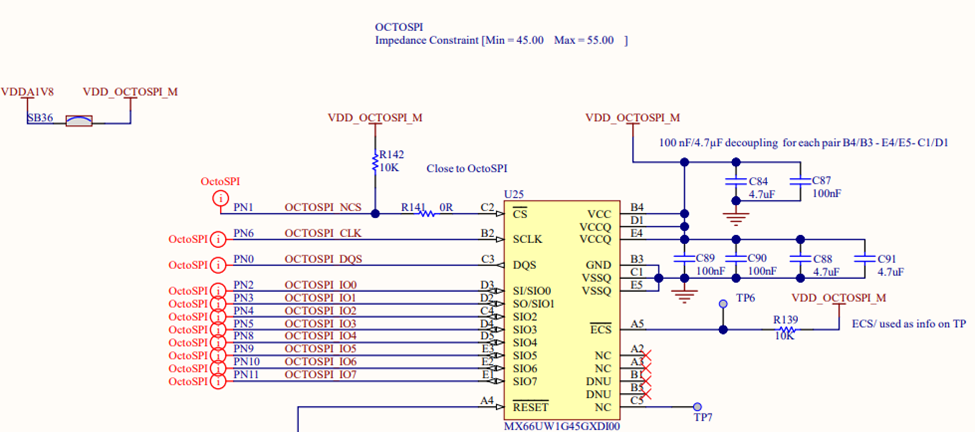Select the info marker on the OCTOSPI_DQS line
The width and height of the screenshot is (975, 432).
click(x=218, y=265)
